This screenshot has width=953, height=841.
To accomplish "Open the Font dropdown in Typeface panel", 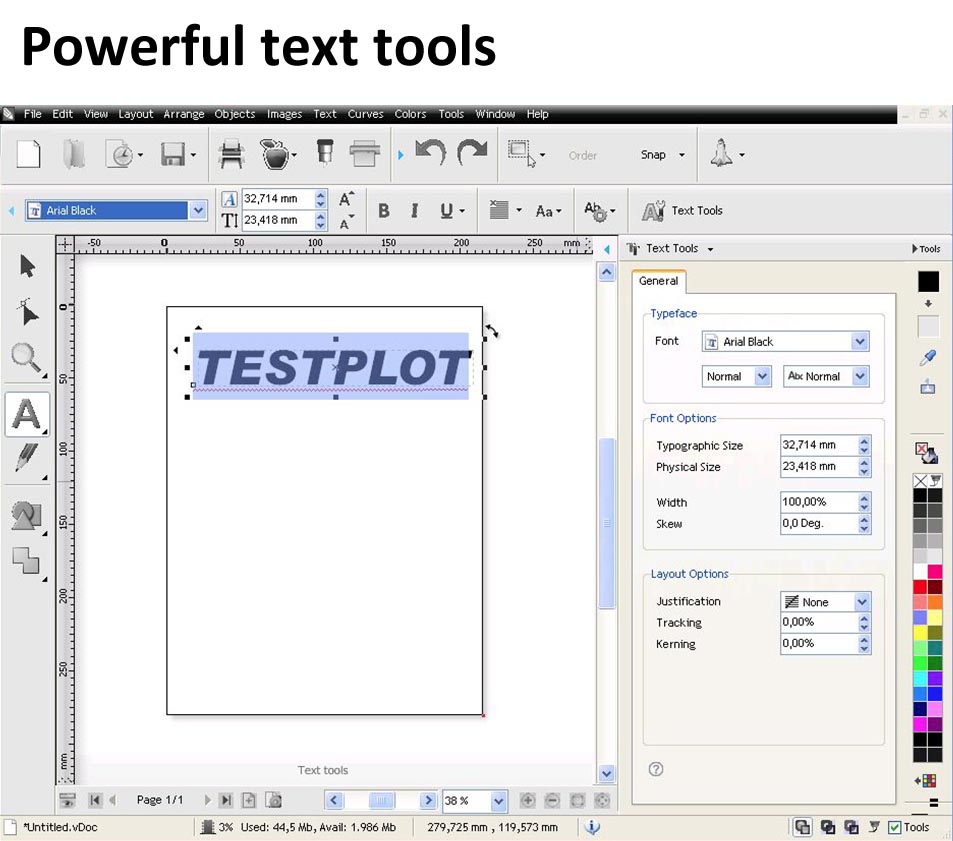I will coord(859,342).
